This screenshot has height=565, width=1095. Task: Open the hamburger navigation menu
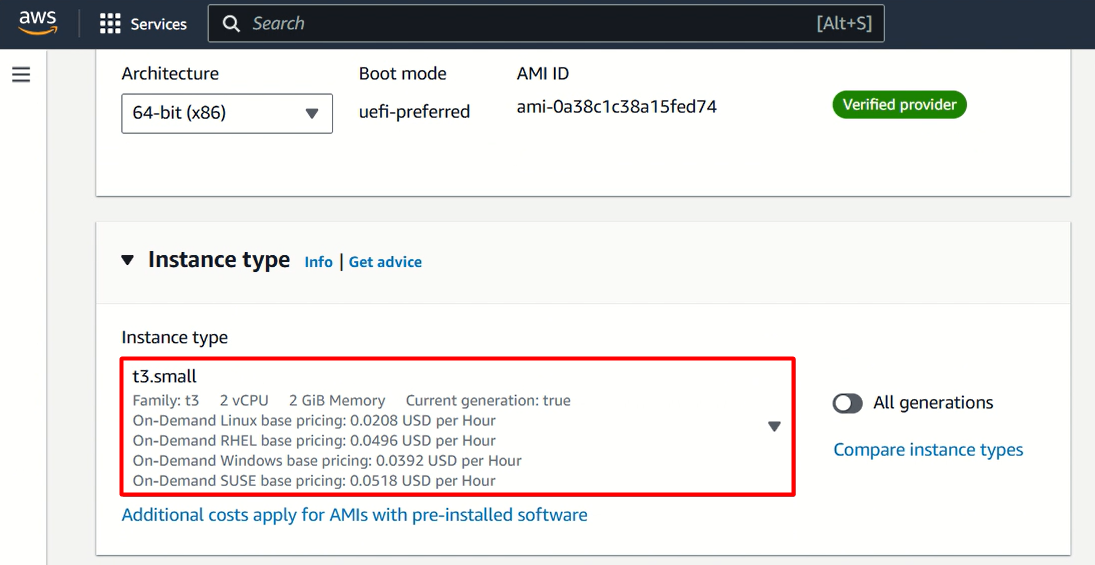point(21,75)
